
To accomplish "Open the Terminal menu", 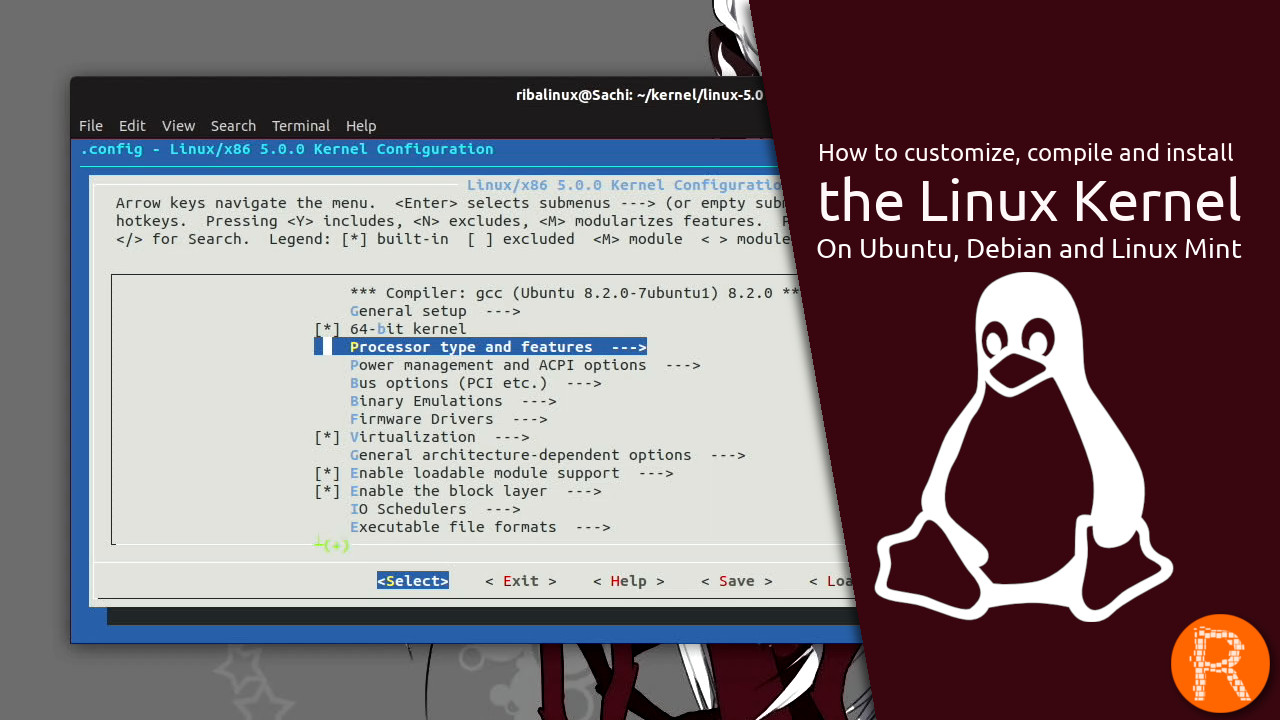I will click(301, 126).
